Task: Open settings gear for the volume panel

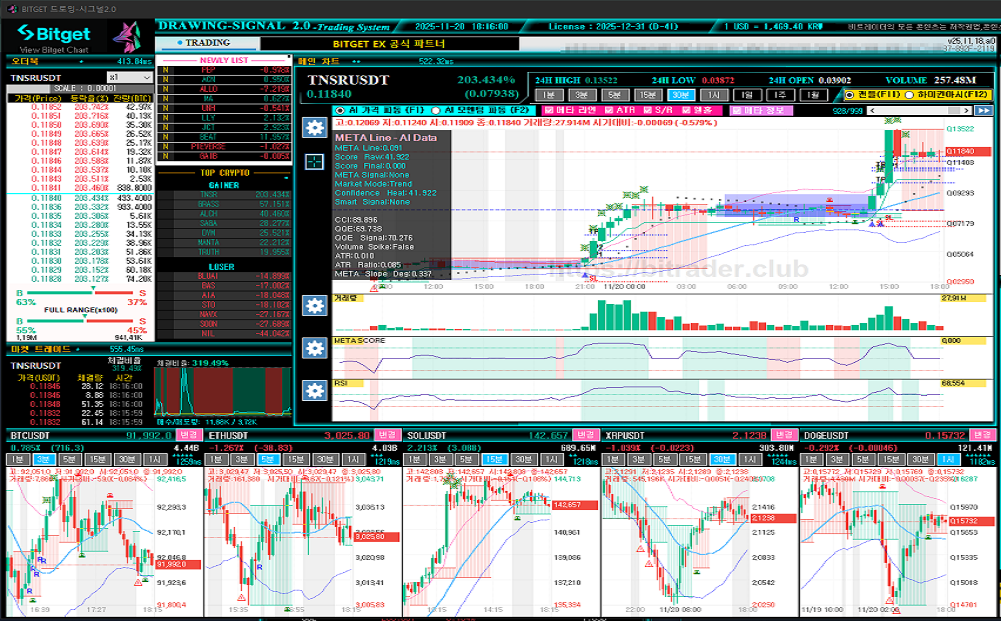Action: [x=314, y=306]
